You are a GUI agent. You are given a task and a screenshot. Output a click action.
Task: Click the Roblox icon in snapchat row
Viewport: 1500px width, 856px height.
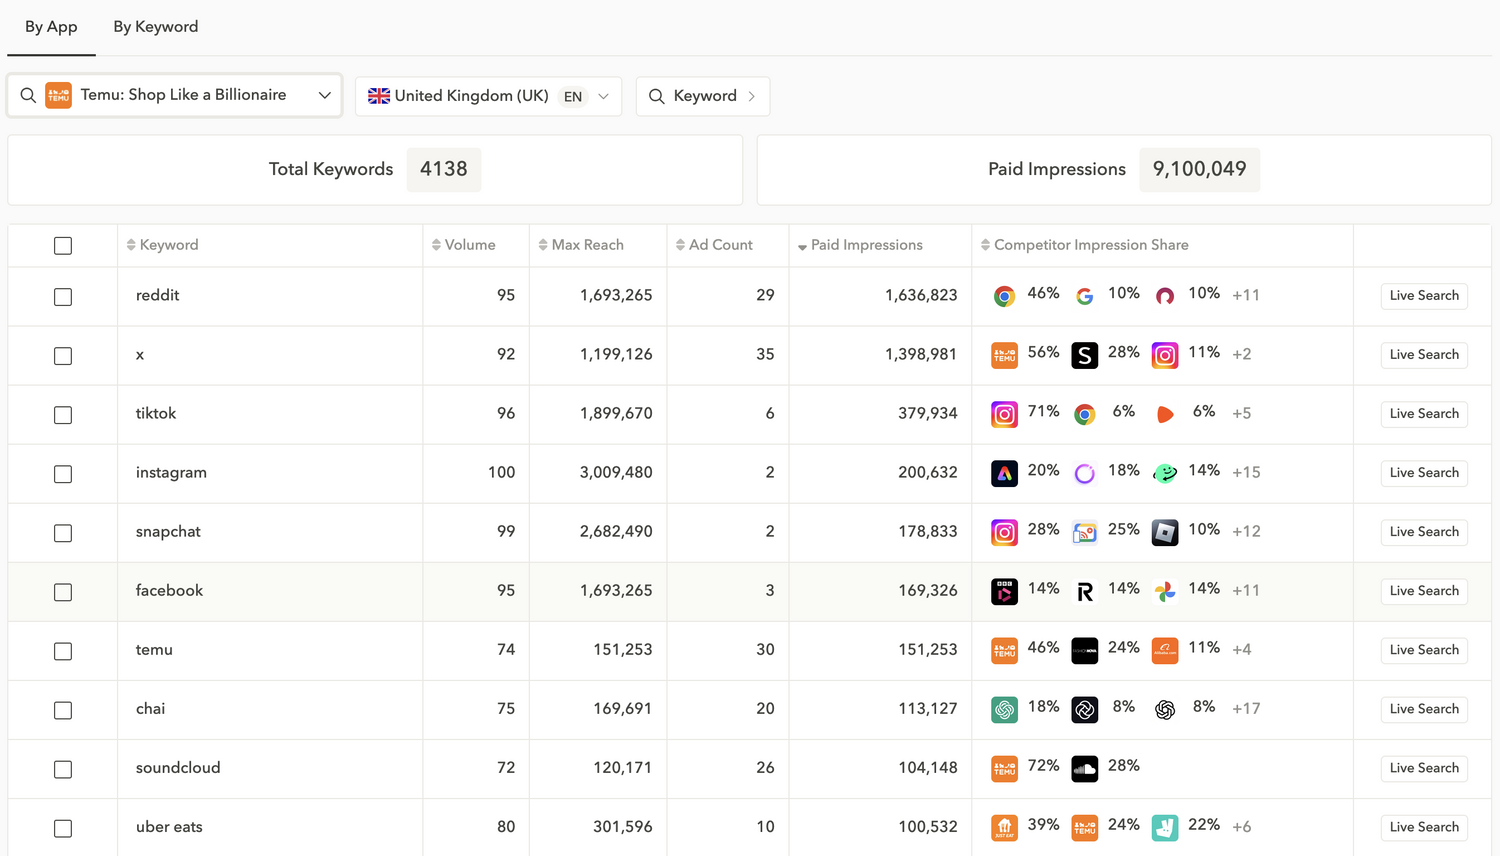pos(1165,532)
